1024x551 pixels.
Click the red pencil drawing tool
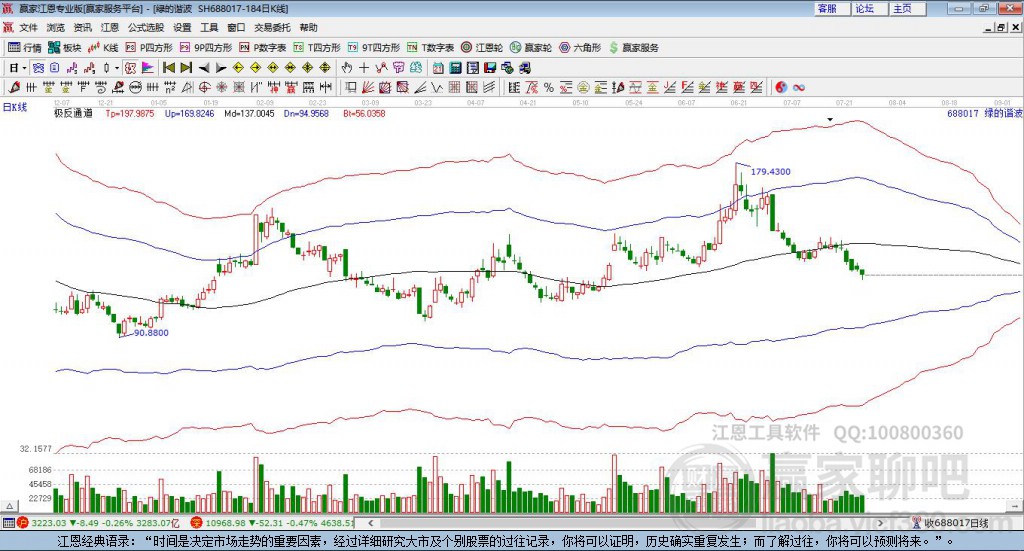pos(14,87)
